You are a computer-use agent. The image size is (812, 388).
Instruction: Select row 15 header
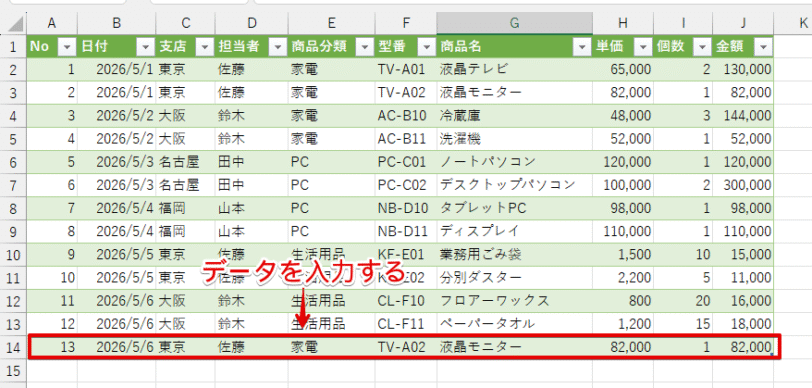coord(13,370)
